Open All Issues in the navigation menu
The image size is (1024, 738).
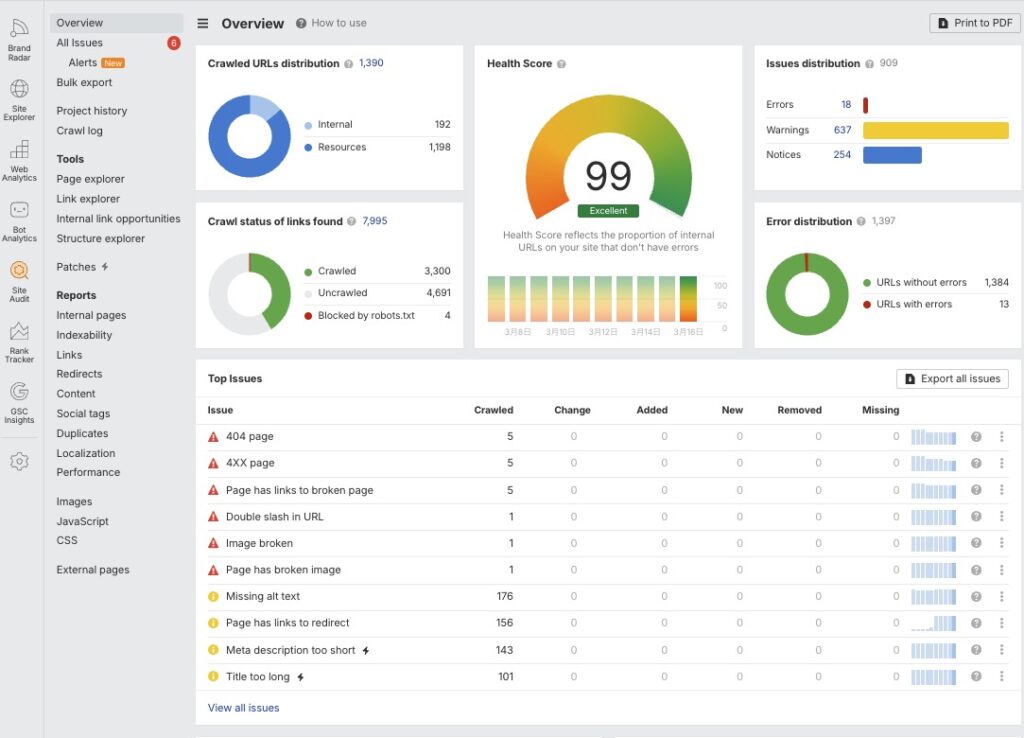[80, 43]
